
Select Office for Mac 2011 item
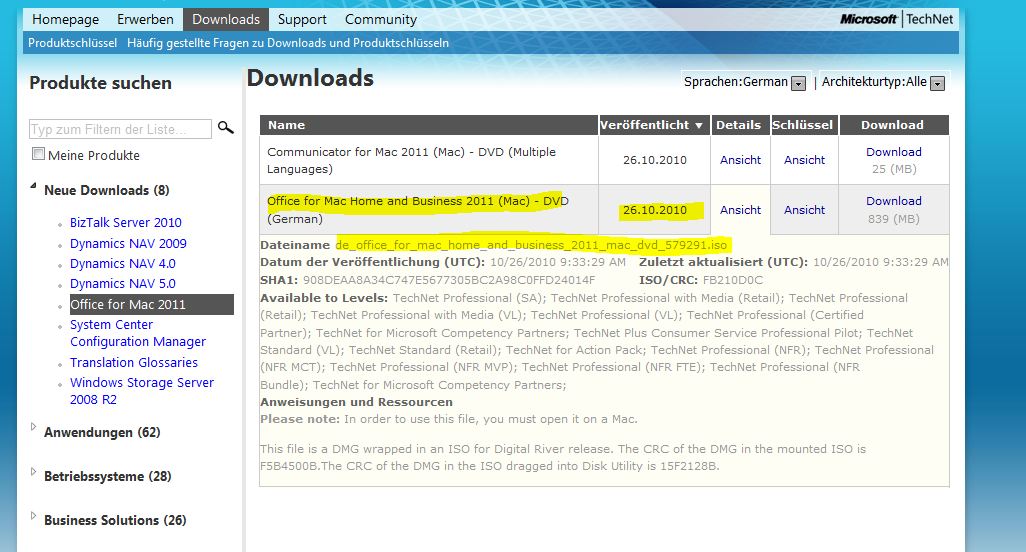click(151, 304)
